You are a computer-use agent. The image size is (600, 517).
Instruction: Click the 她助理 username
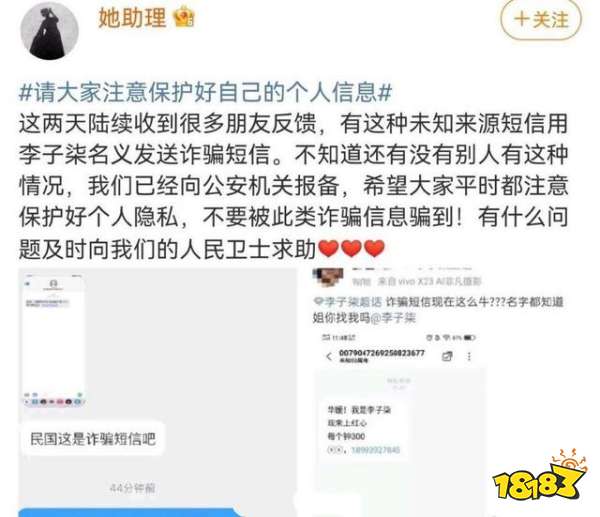pos(132,18)
